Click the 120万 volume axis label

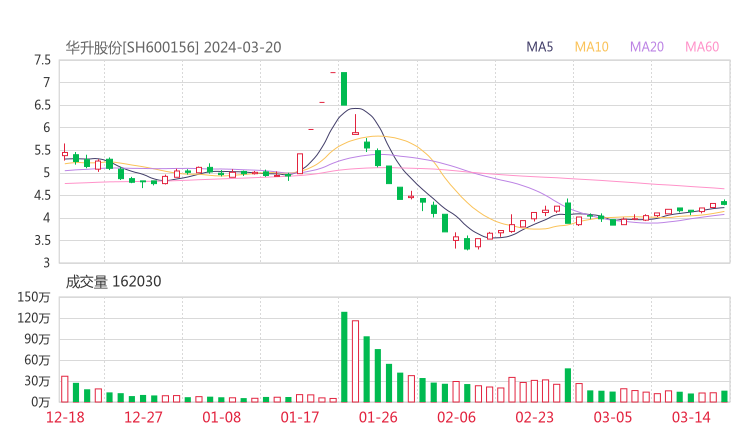click(x=34, y=318)
